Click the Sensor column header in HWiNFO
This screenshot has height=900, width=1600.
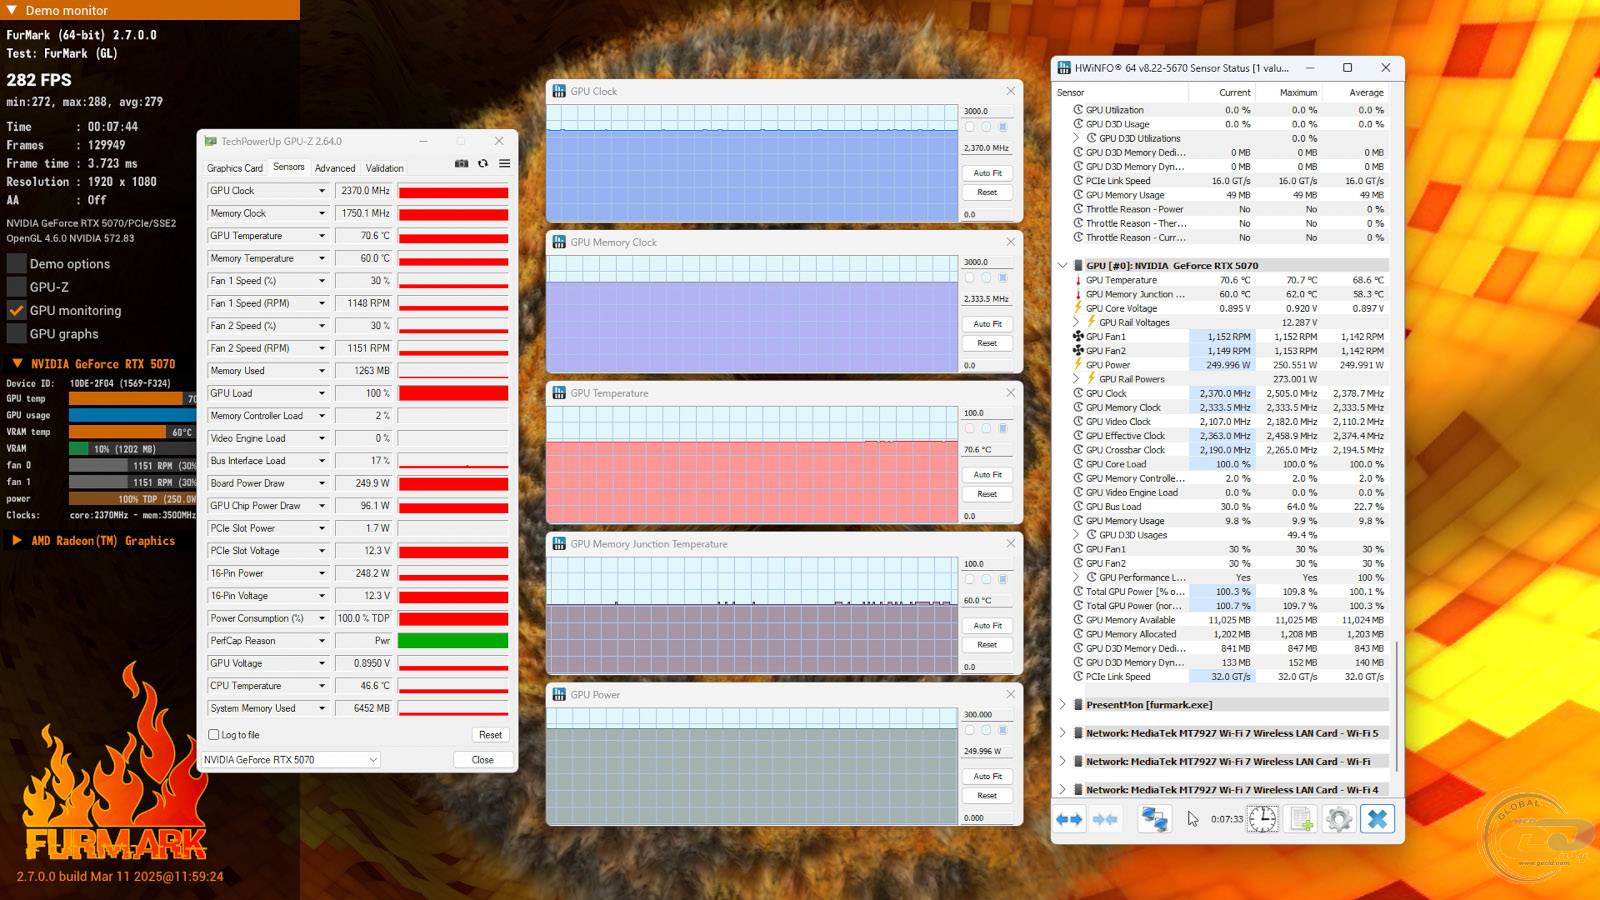click(x=1120, y=92)
